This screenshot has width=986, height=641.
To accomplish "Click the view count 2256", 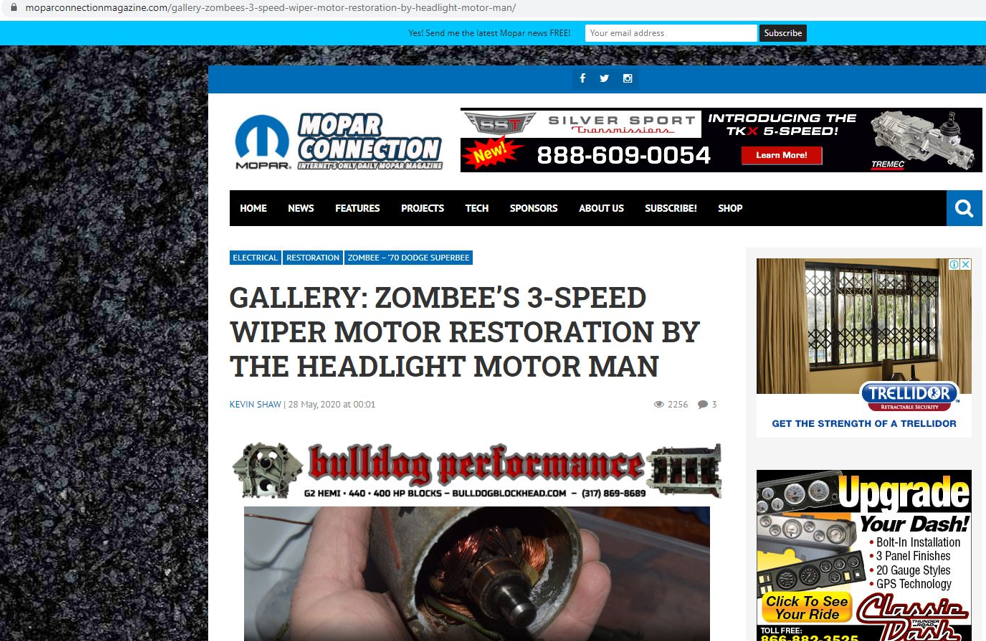I will tap(678, 404).
